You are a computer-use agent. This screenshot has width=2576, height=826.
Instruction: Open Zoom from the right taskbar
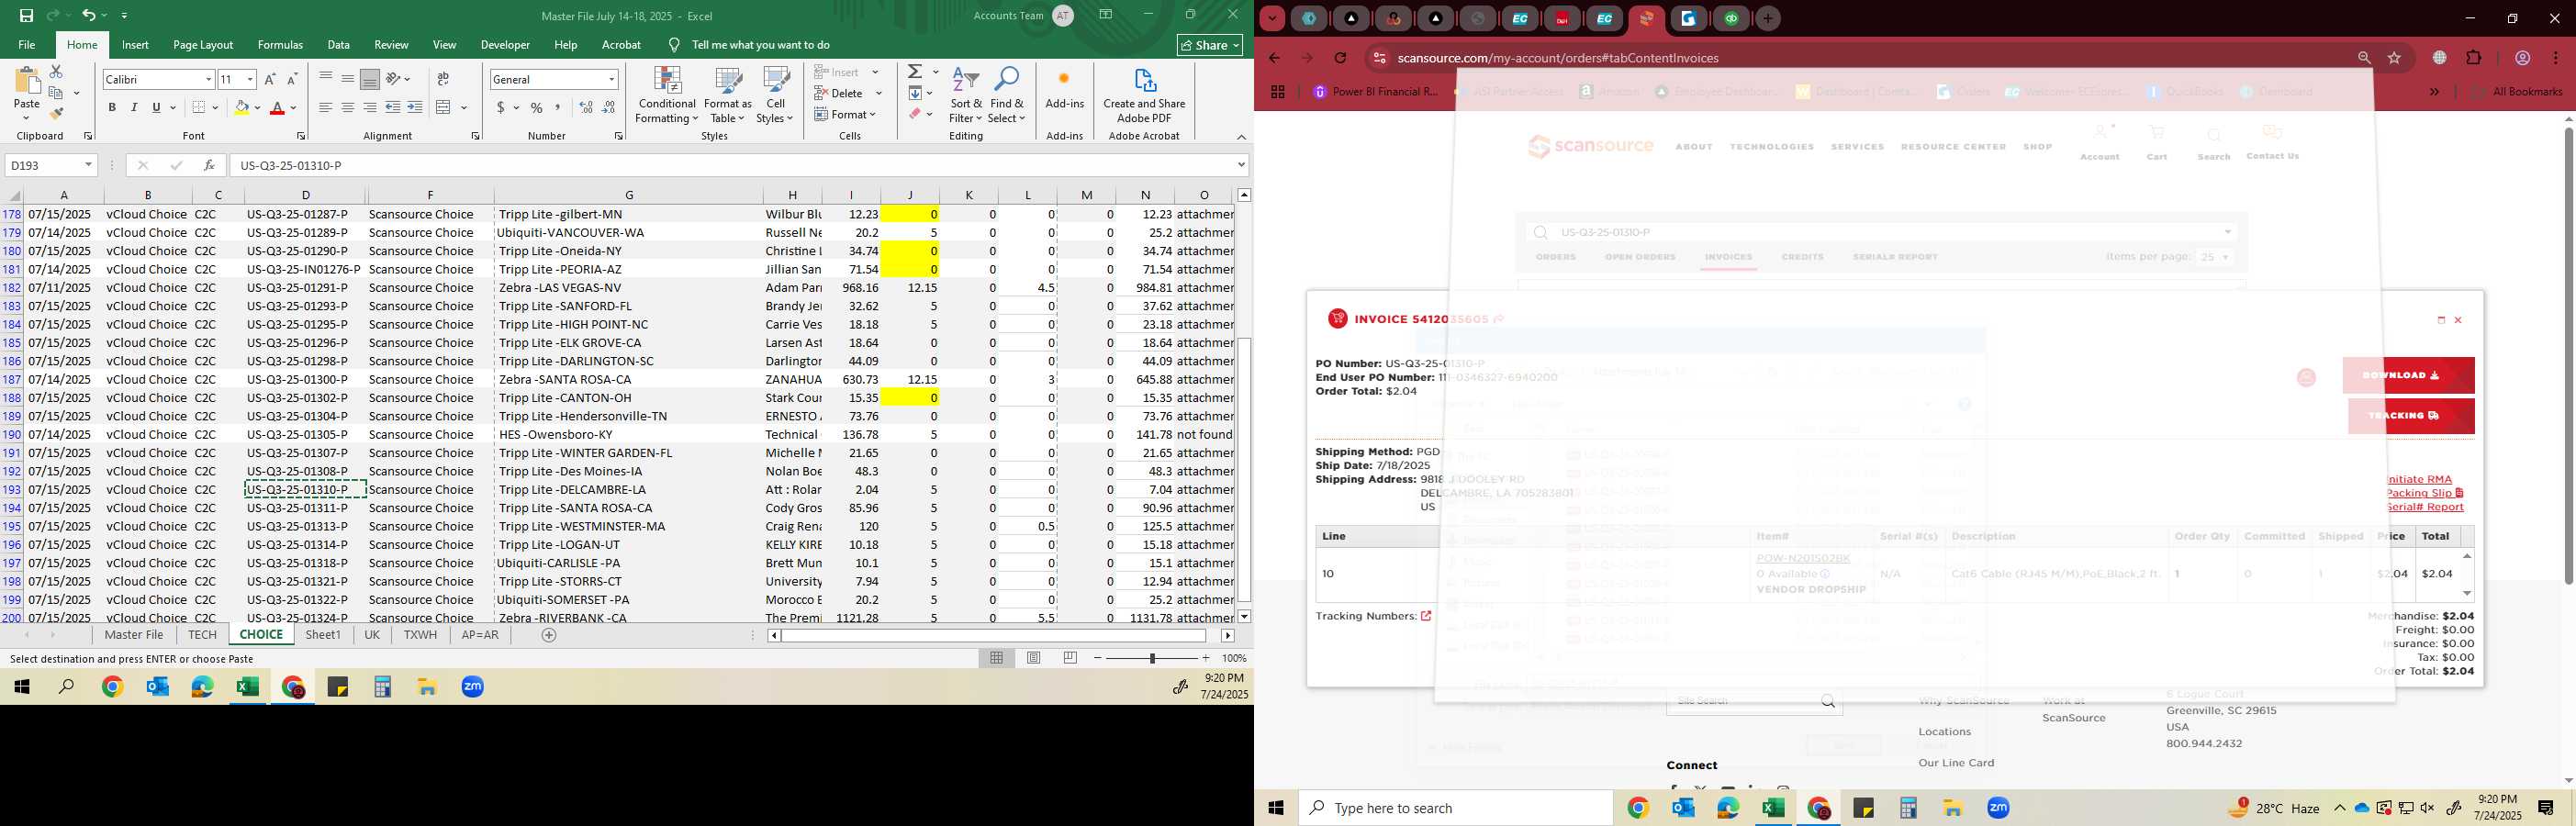(1998, 808)
